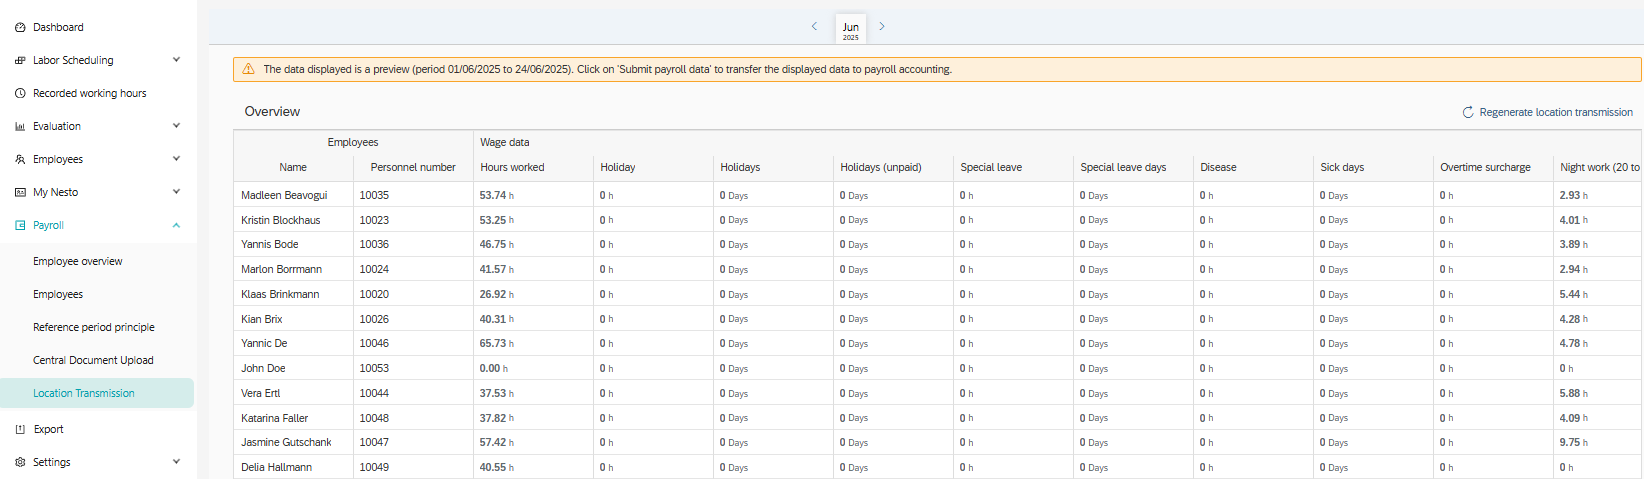Open Central Document Upload page
1644x479 pixels.
coord(93,361)
